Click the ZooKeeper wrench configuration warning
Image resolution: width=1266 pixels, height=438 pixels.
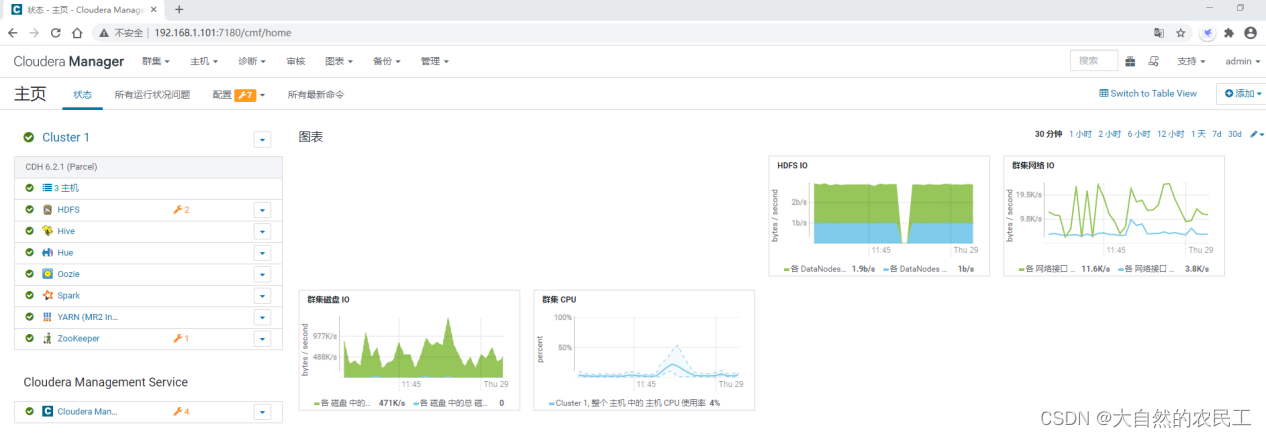tap(181, 339)
